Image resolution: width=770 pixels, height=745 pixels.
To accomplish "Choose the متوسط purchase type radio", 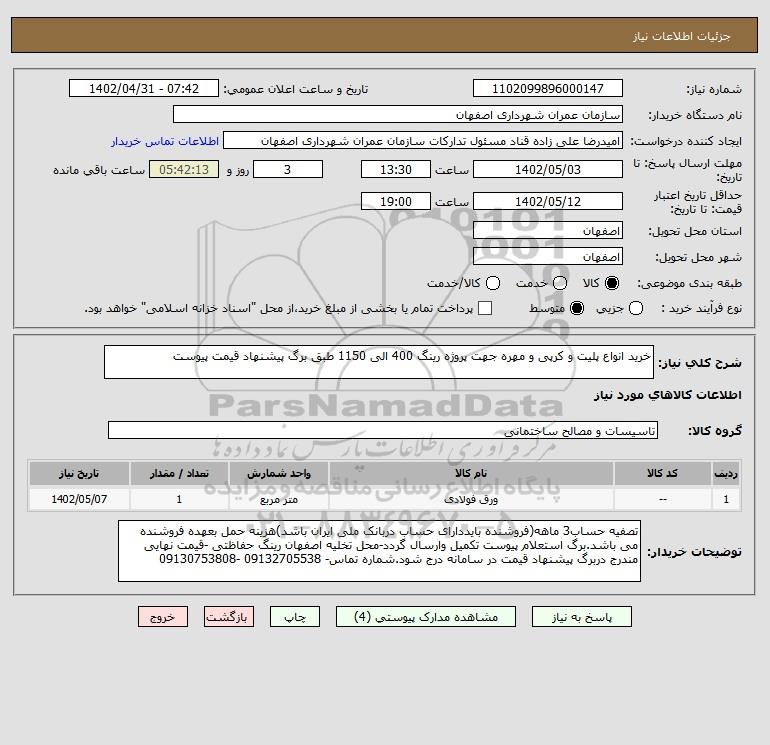I will 577,308.
